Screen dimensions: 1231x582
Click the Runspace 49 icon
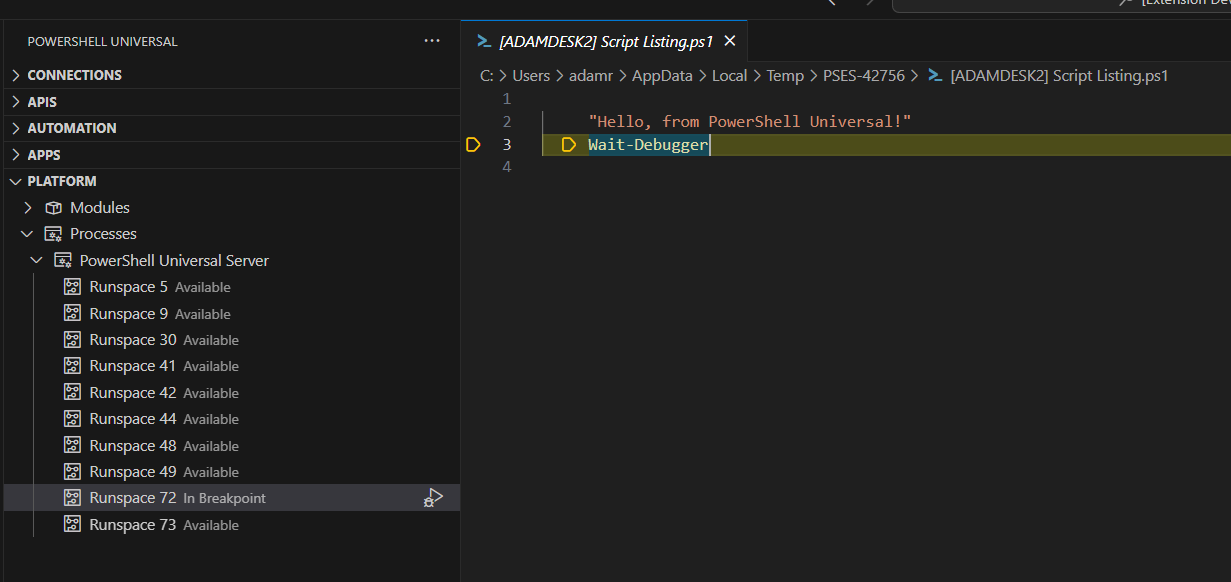pyautogui.click(x=72, y=472)
